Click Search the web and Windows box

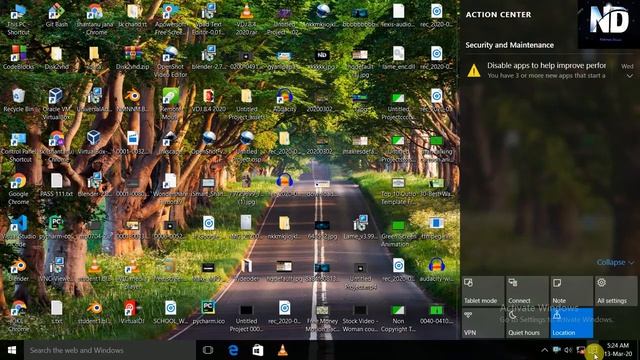pos(109,350)
